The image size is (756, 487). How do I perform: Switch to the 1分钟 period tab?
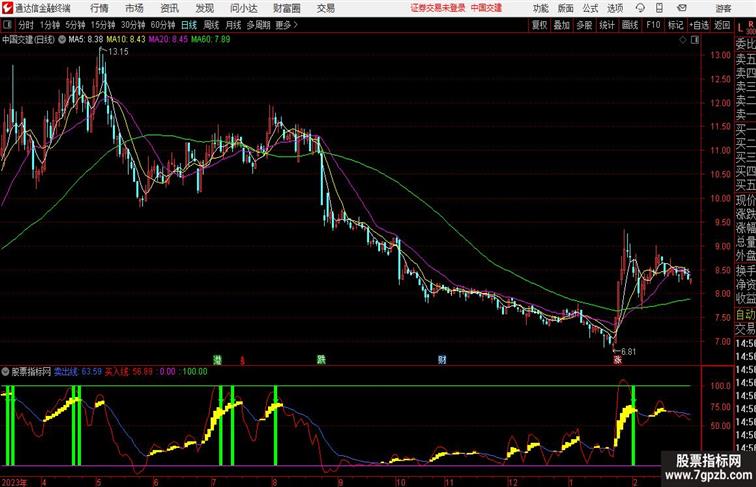click(50, 25)
